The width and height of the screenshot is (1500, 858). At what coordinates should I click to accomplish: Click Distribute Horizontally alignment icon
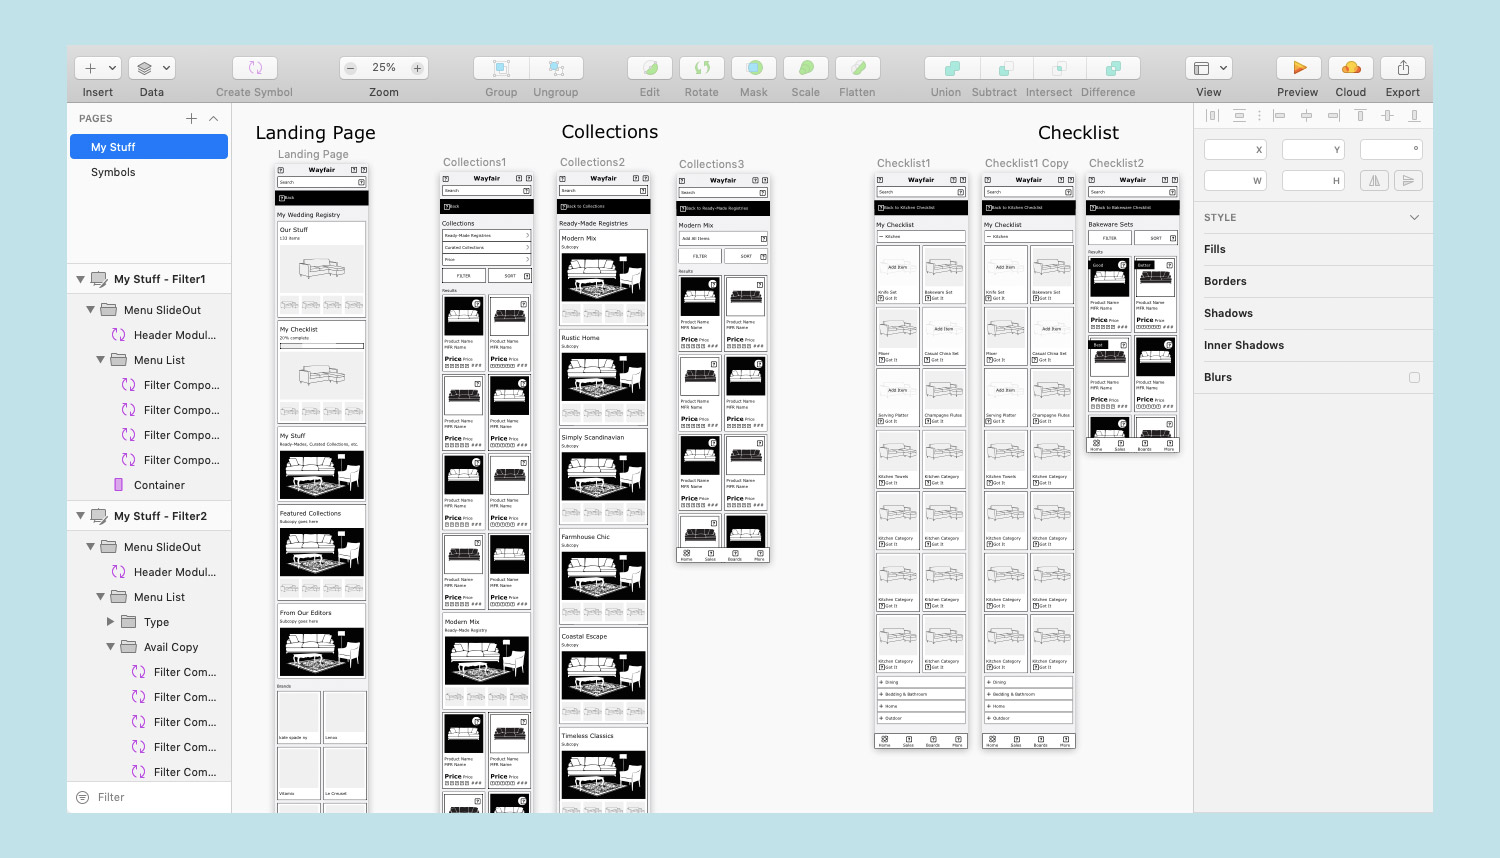pos(1212,116)
